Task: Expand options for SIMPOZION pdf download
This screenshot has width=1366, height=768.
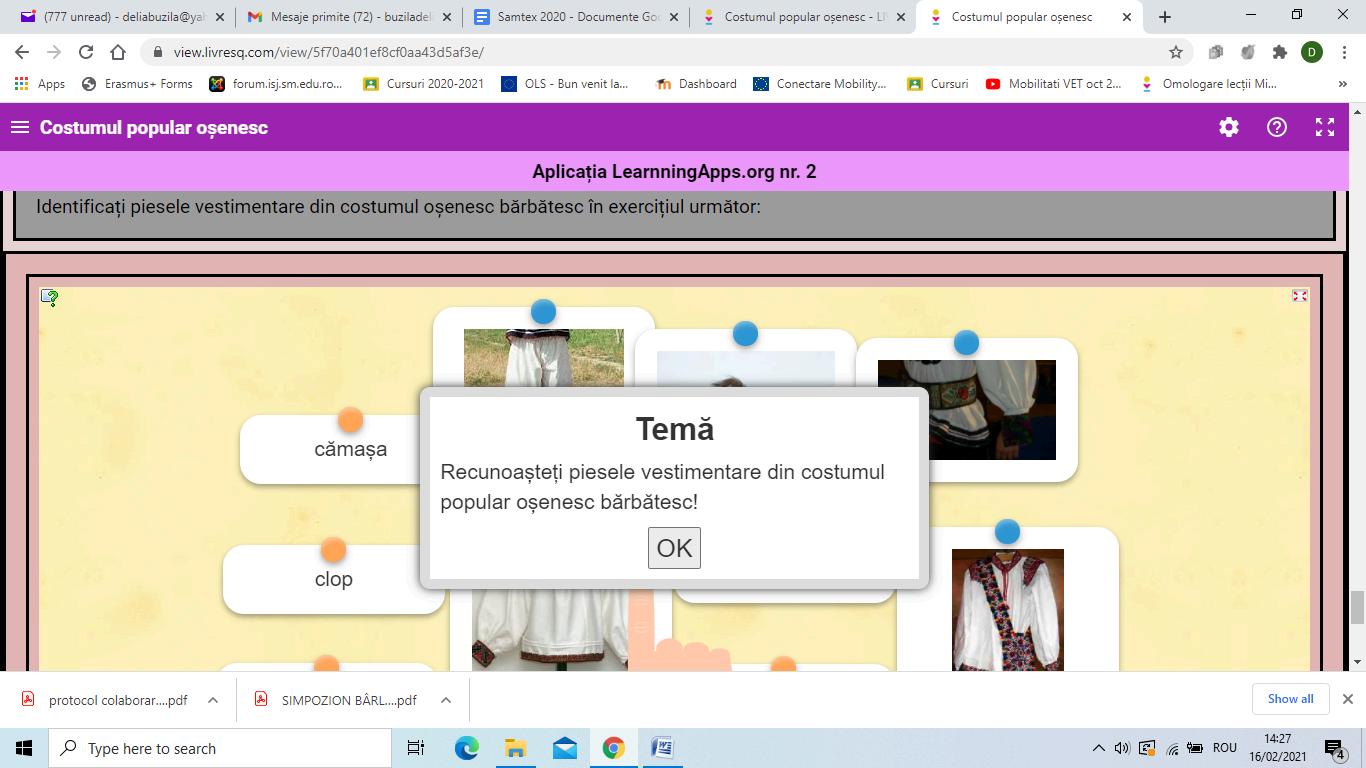Action: tap(446, 700)
